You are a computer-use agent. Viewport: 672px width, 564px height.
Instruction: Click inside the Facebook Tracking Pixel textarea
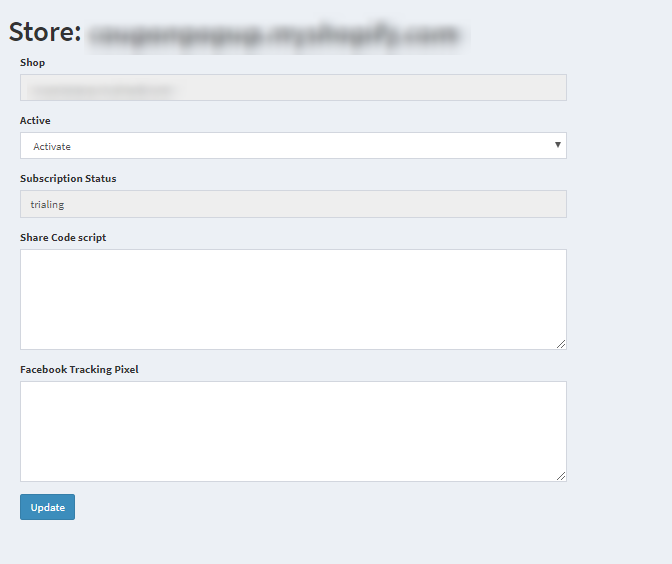[x=293, y=432]
